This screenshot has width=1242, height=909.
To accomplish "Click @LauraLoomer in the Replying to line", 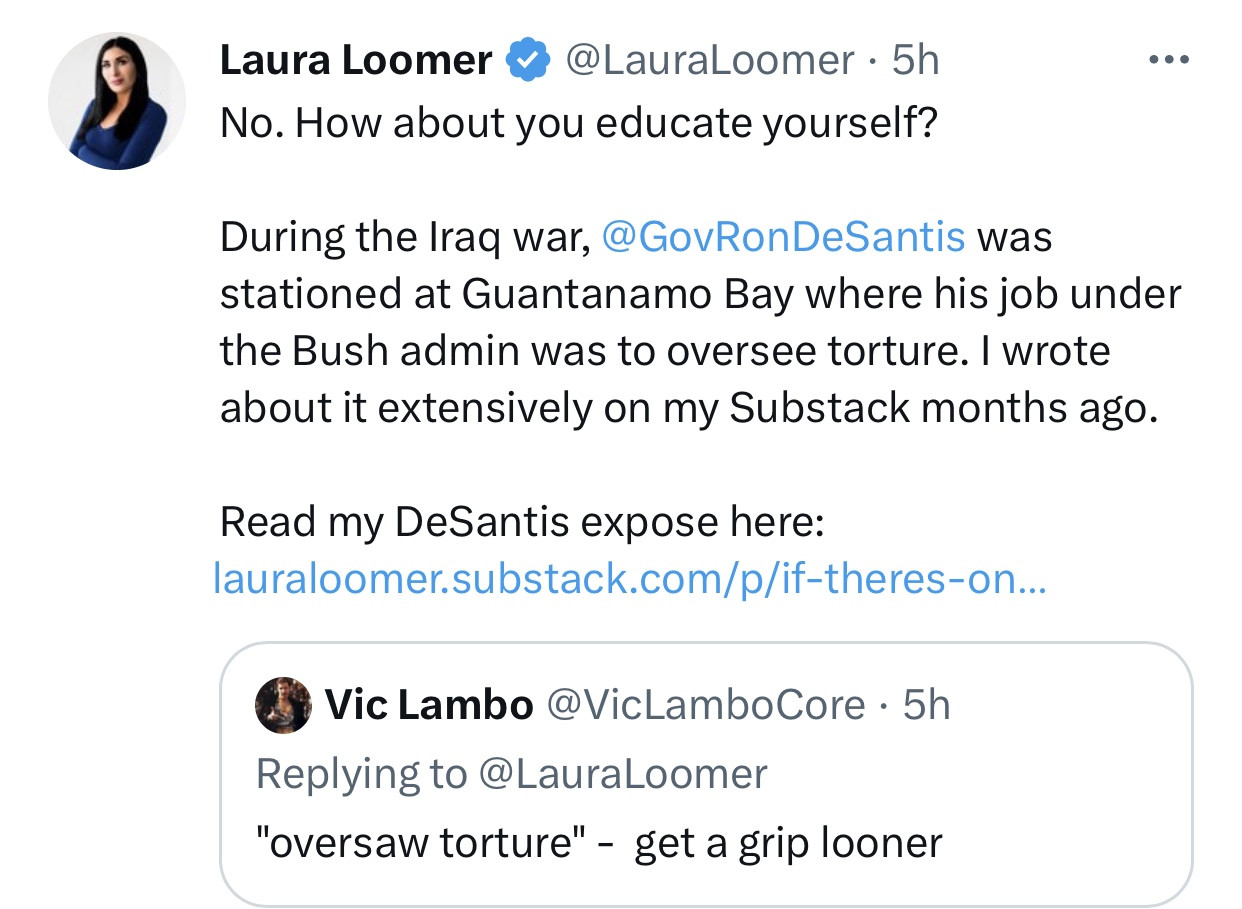I will point(622,773).
